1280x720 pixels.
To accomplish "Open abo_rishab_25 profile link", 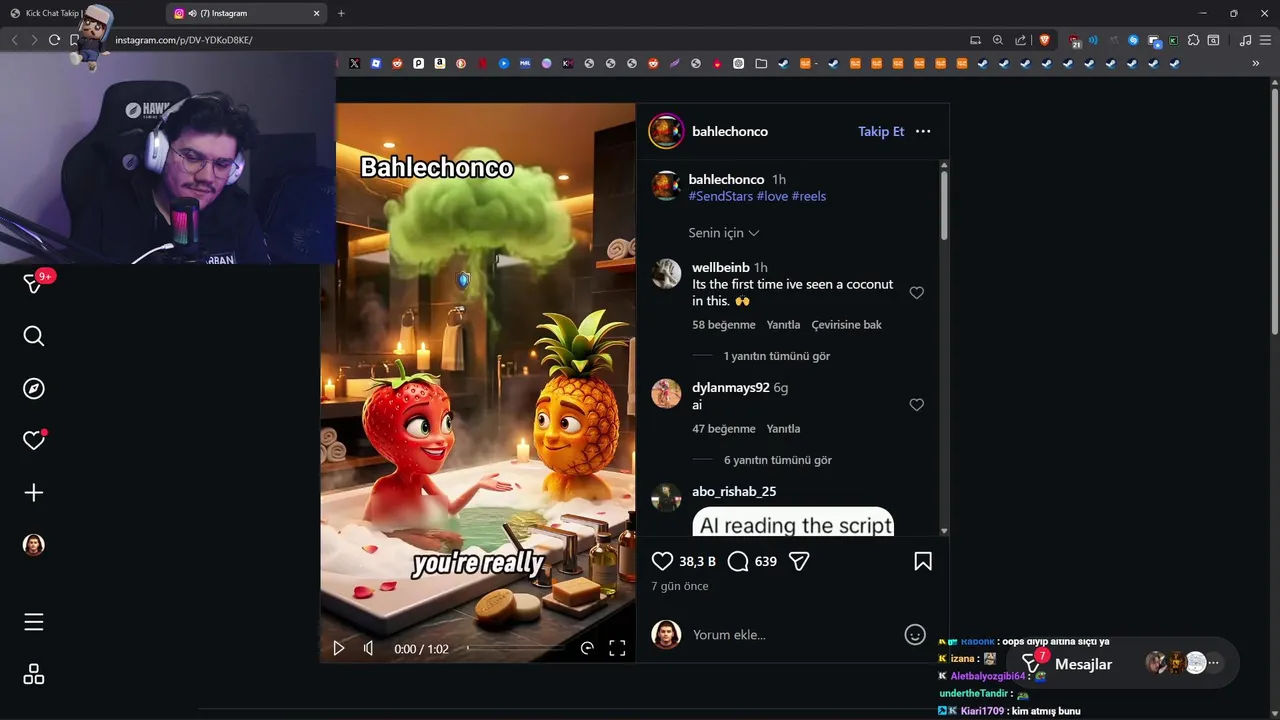I will (x=734, y=491).
